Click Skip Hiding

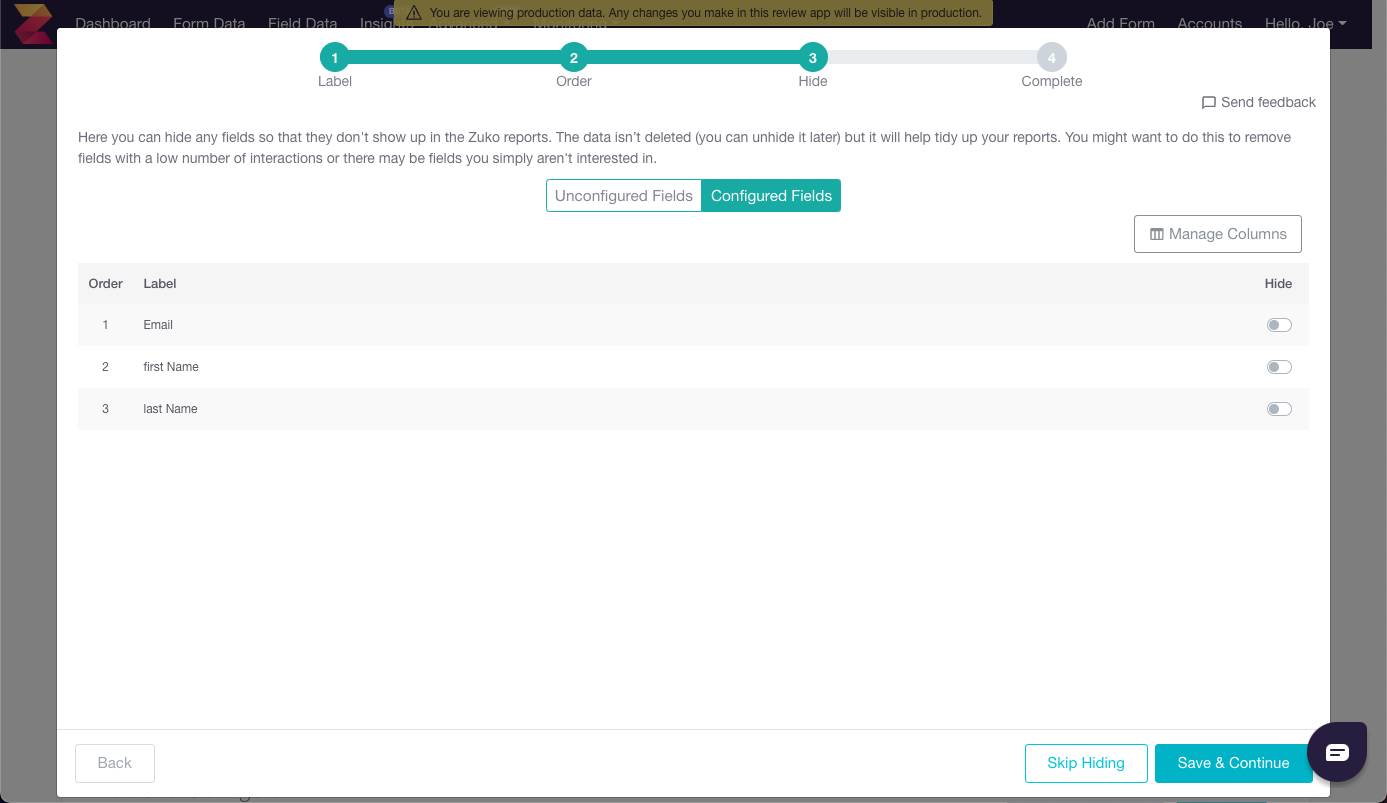pyautogui.click(x=1086, y=762)
